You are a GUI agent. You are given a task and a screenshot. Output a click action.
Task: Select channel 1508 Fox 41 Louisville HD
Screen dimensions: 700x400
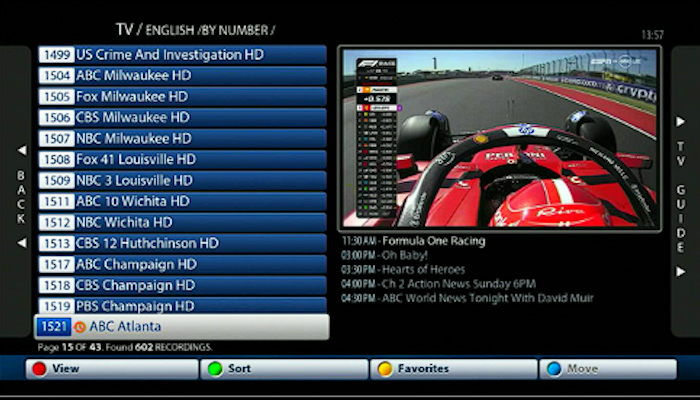click(182, 160)
